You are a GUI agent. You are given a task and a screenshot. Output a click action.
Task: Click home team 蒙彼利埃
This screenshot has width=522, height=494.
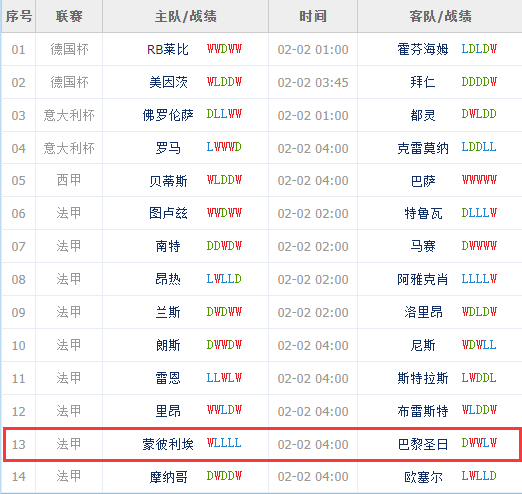point(168,444)
